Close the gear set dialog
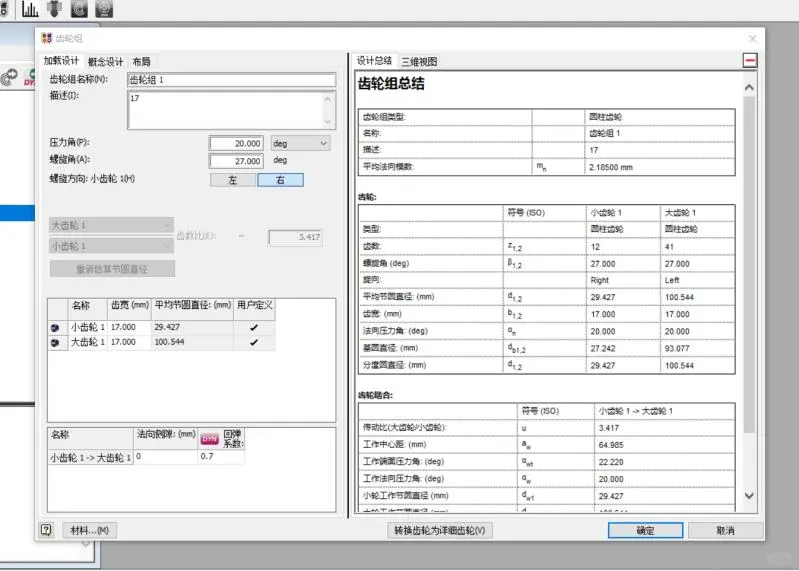The height and width of the screenshot is (571, 799). [752, 38]
